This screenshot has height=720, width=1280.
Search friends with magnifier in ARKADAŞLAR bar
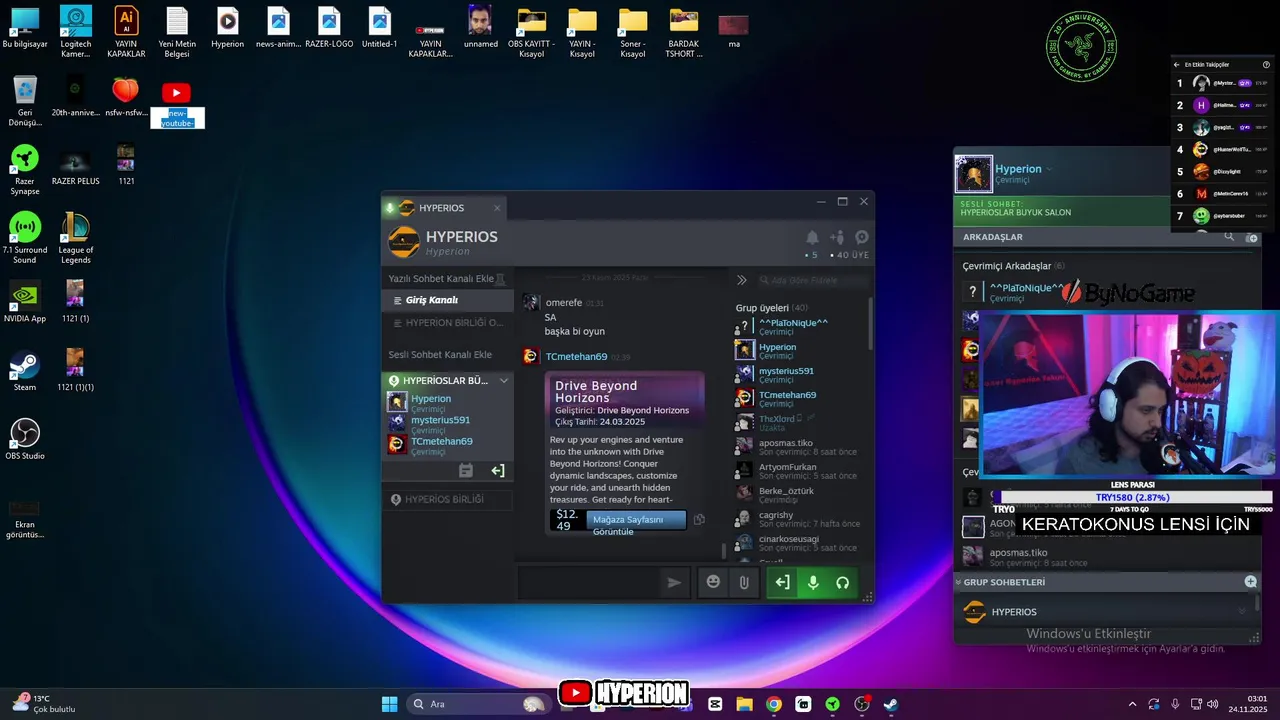point(1229,237)
